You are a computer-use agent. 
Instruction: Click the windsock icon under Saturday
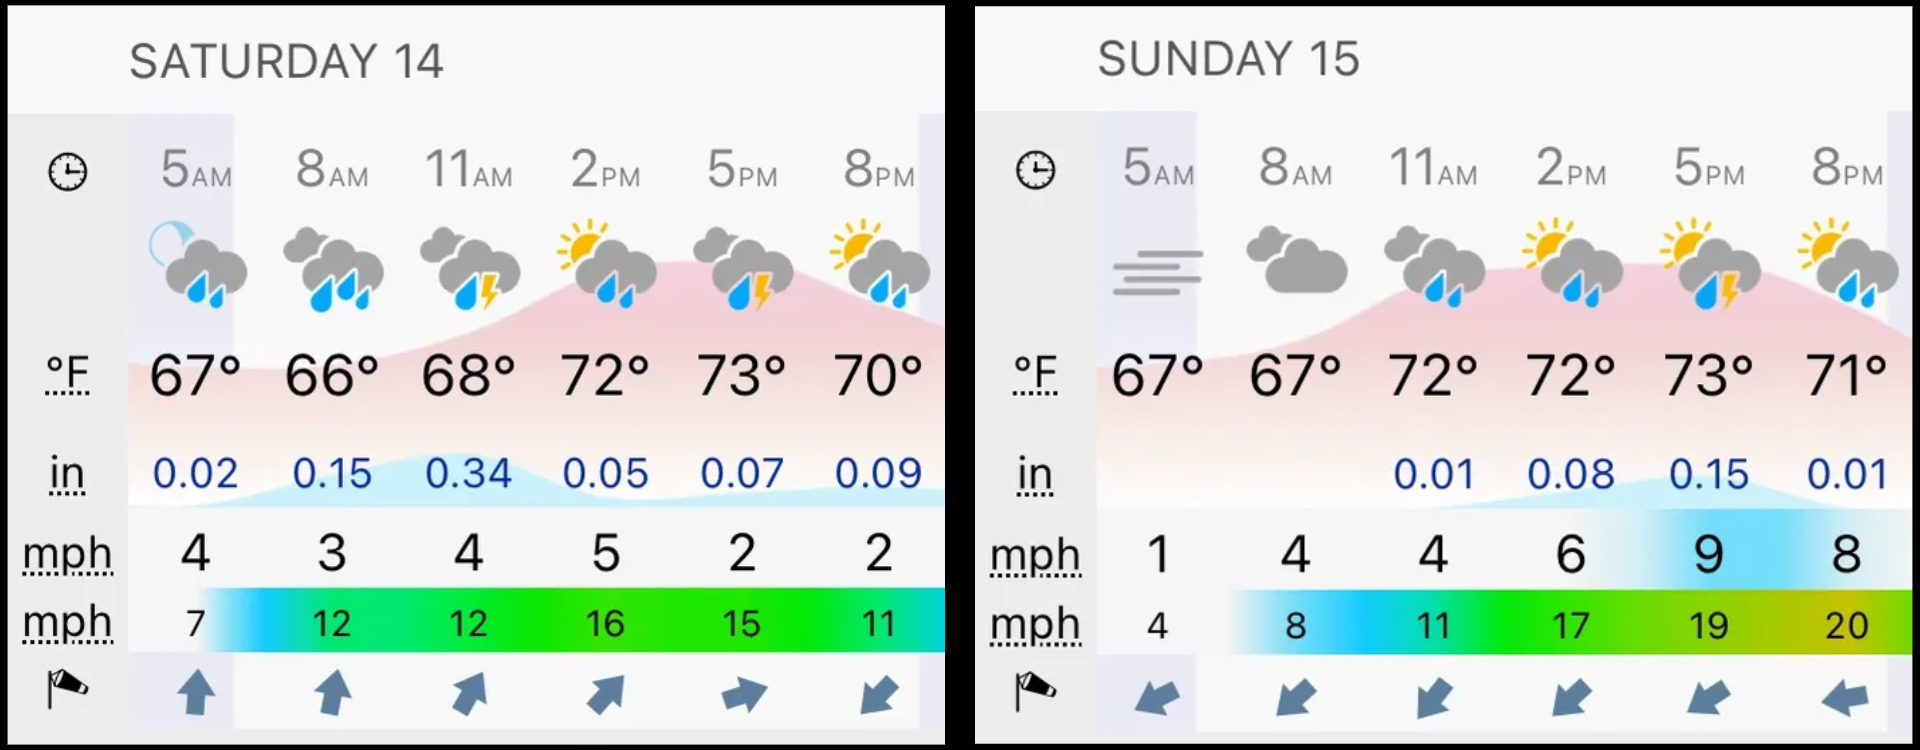(x=67, y=688)
